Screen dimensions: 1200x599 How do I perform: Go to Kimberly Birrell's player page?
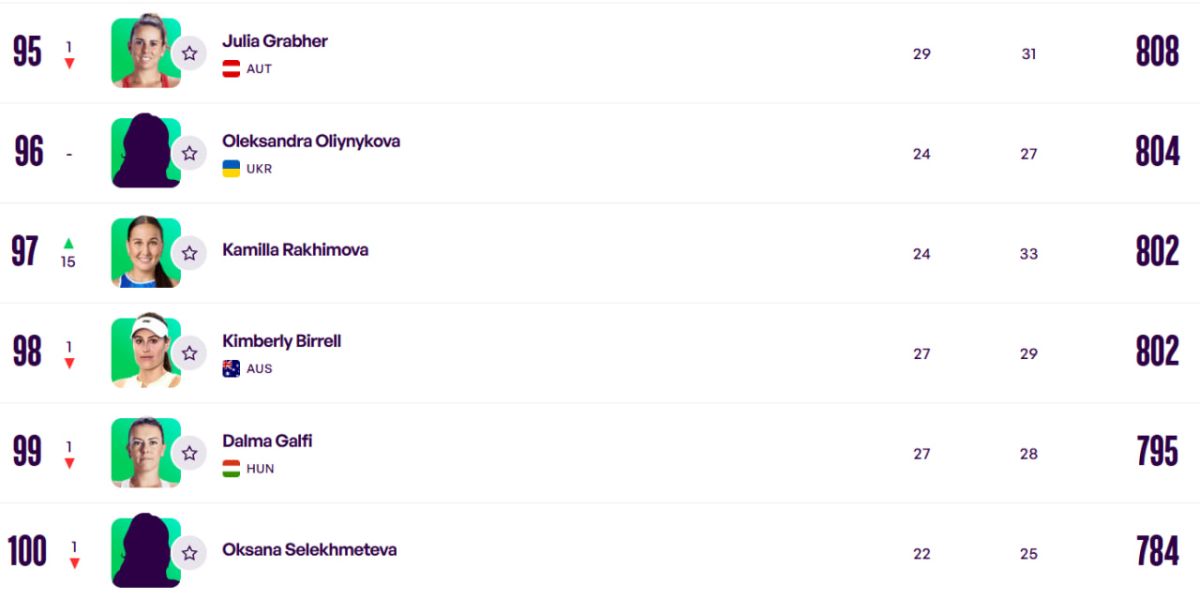point(282,341)
